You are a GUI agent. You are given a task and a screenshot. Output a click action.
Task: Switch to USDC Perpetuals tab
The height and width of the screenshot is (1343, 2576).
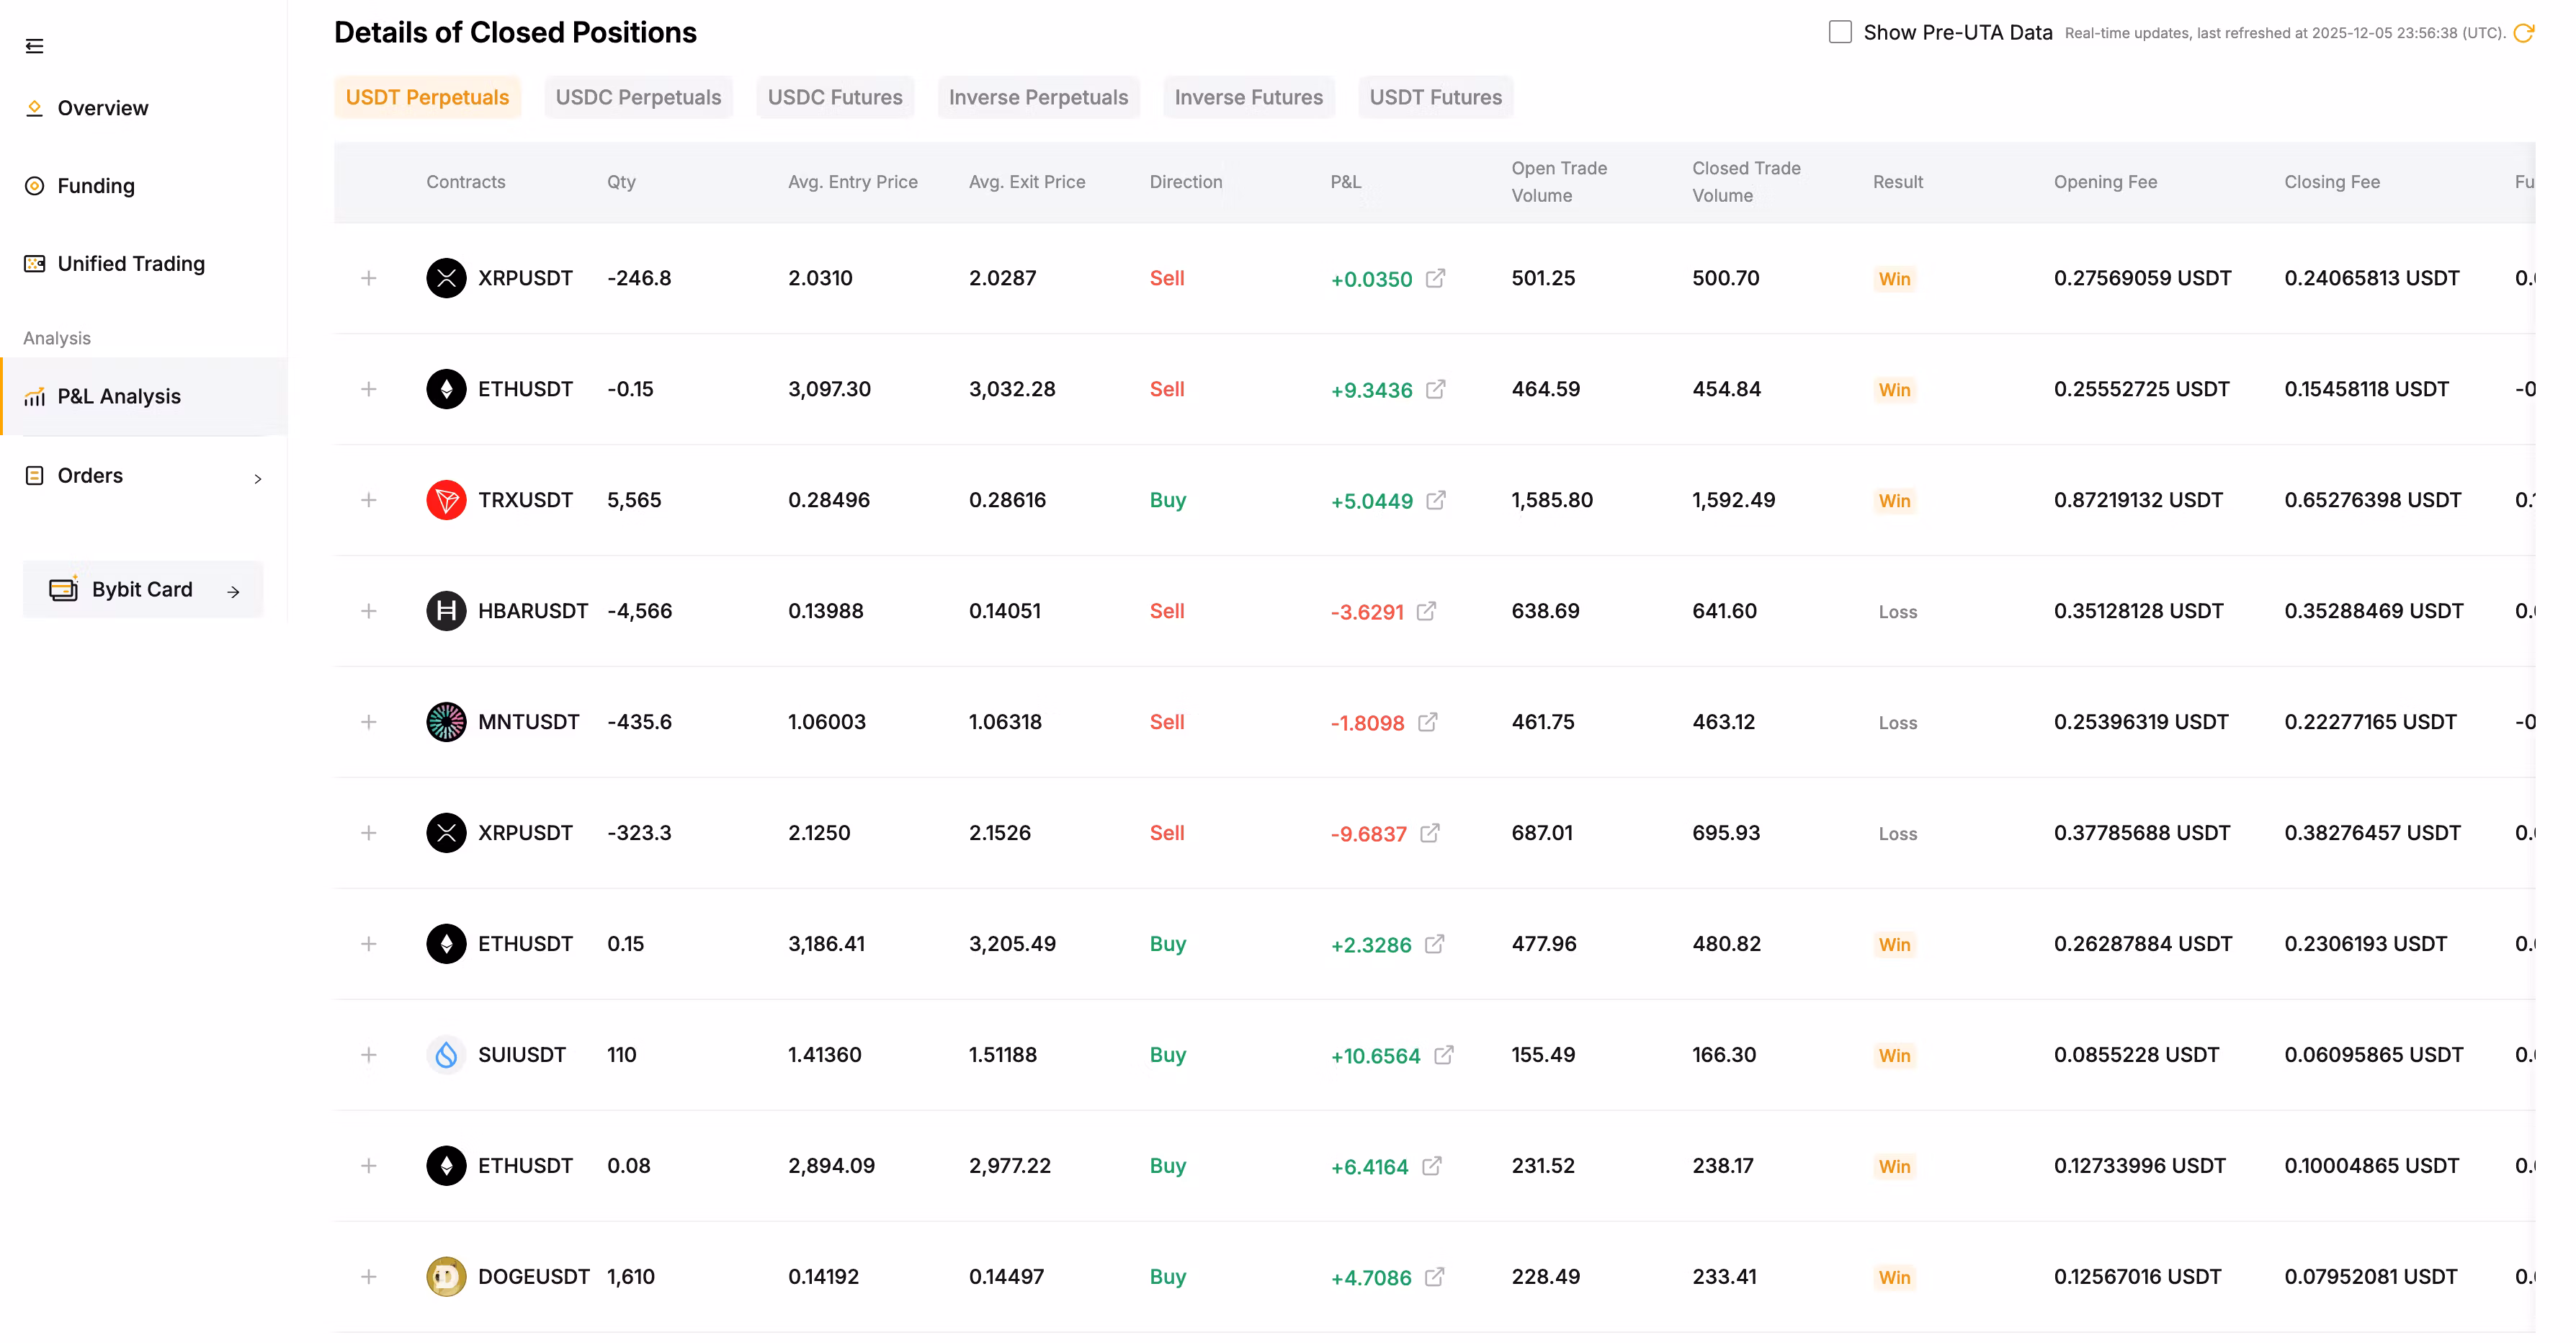coord(638,97)
